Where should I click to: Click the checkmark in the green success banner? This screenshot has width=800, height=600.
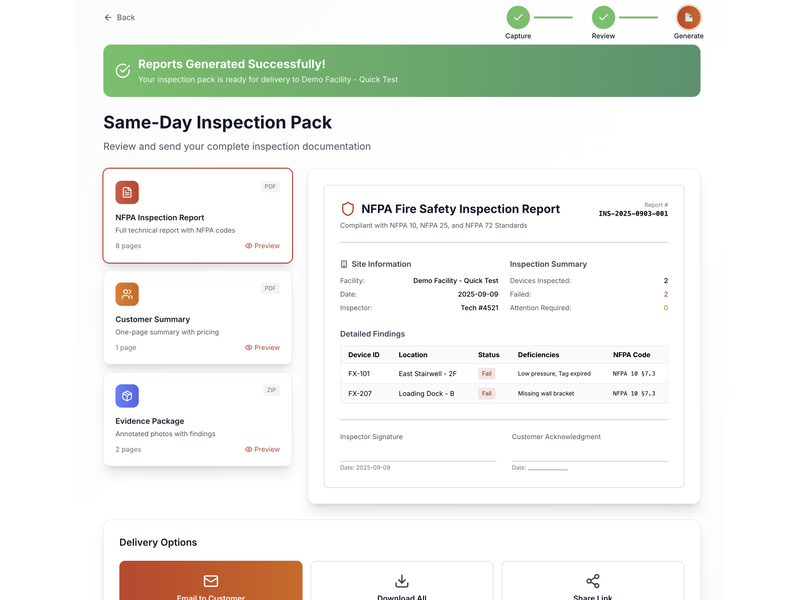pyautogui.click(x=123, y=70)
